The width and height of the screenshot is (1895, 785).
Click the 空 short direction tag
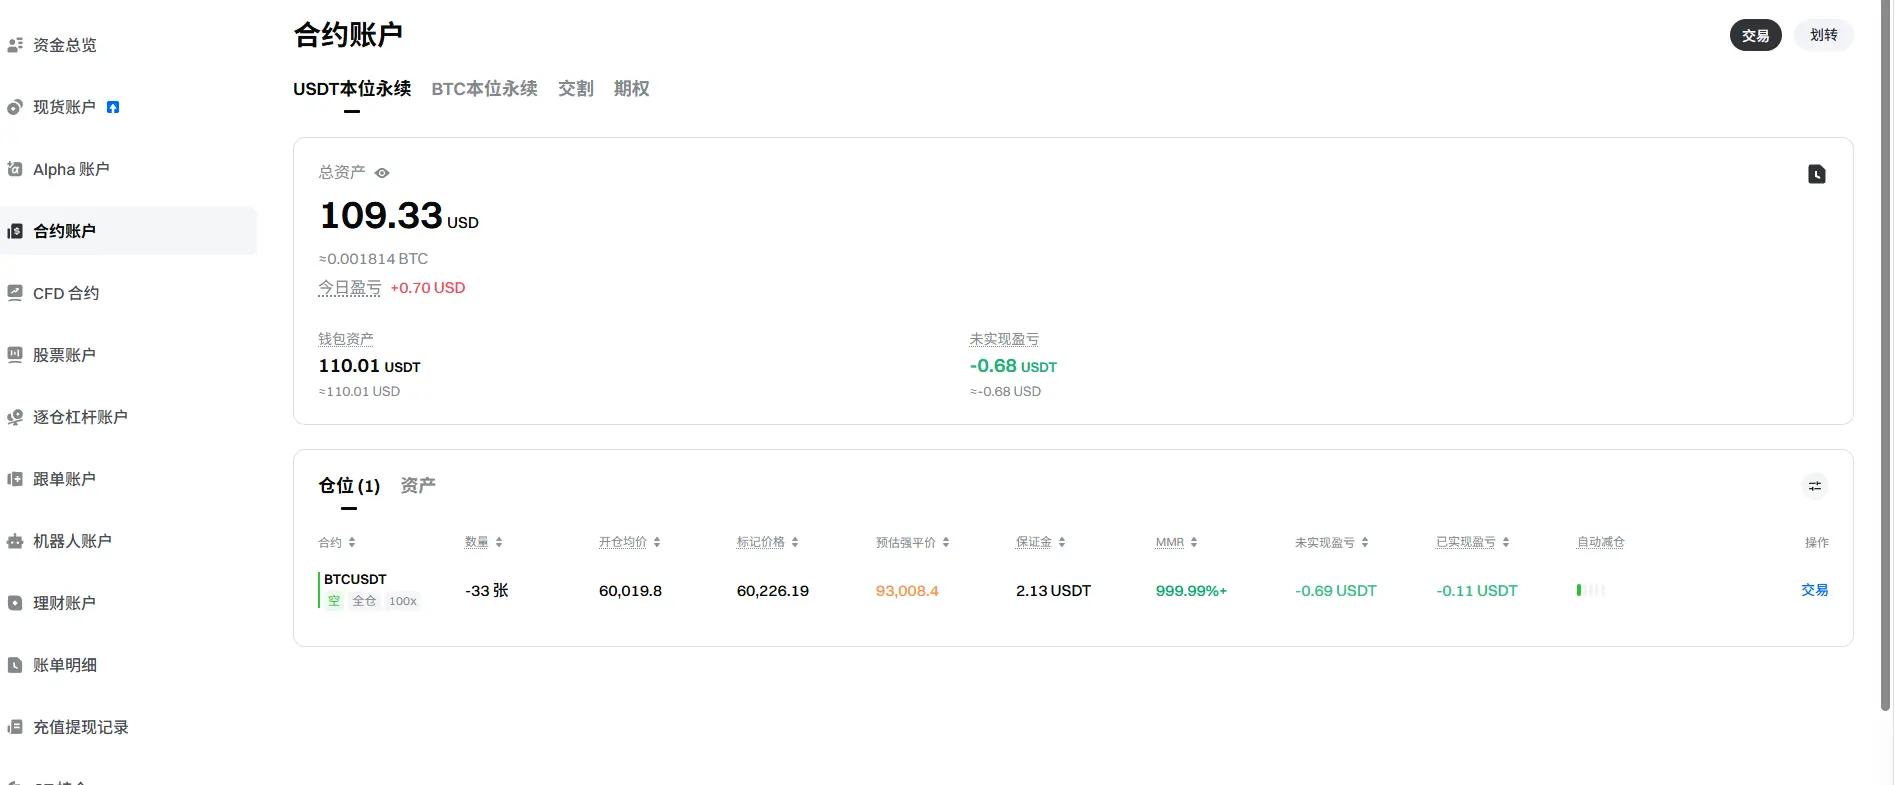pos(334,601)
